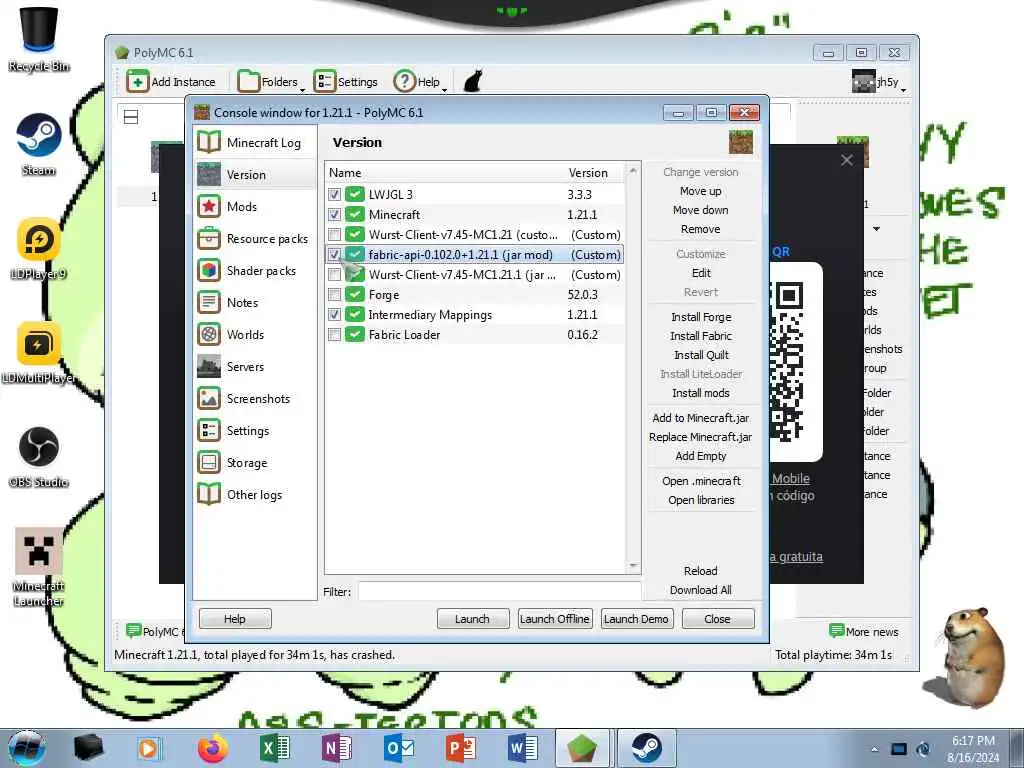Click the PolyMC cat icon in toolbar
The image size is (1024, 768).
point(473,81)
